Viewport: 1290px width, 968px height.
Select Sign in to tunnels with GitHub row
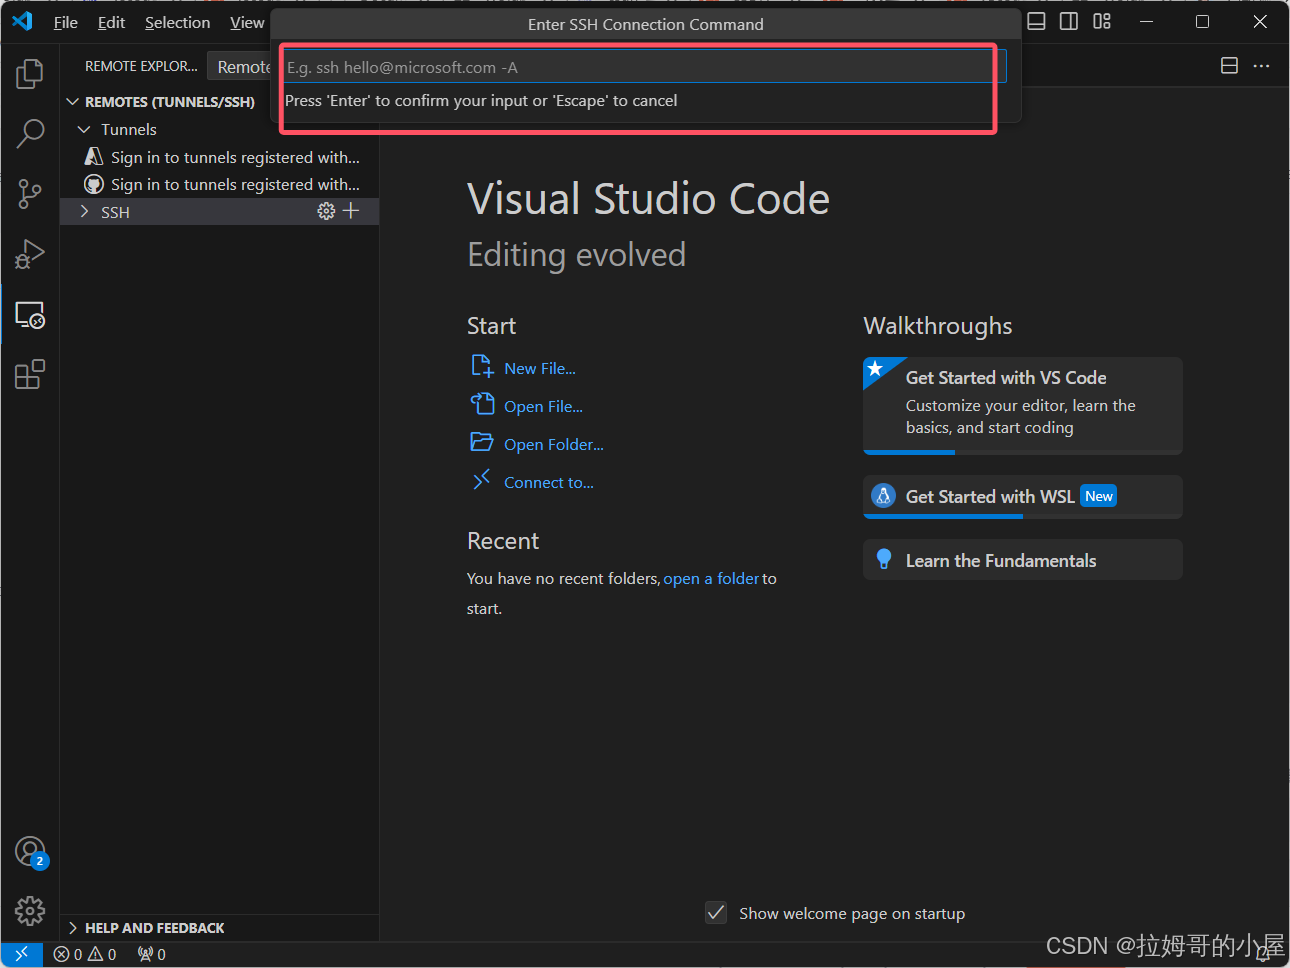[x=219, y=184]
